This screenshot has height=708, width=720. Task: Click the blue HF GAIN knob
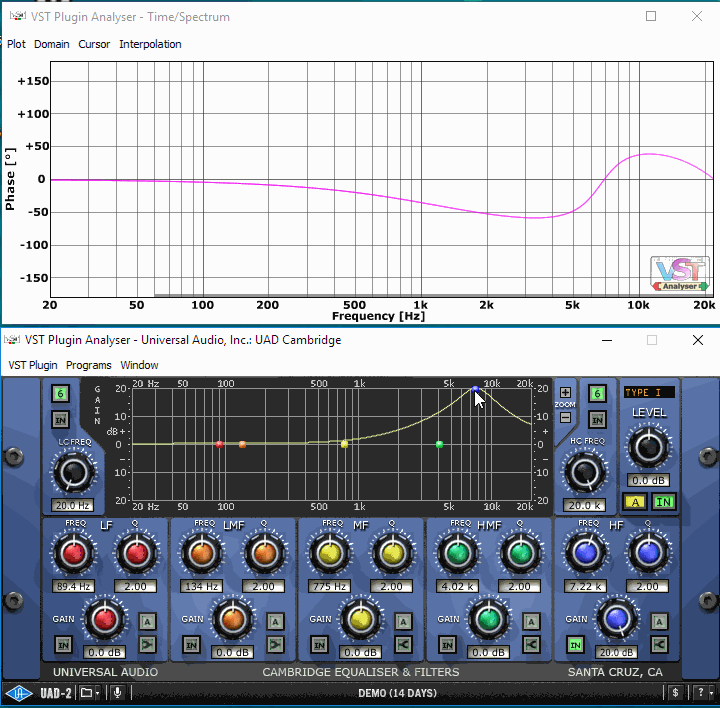click(617, 619)
